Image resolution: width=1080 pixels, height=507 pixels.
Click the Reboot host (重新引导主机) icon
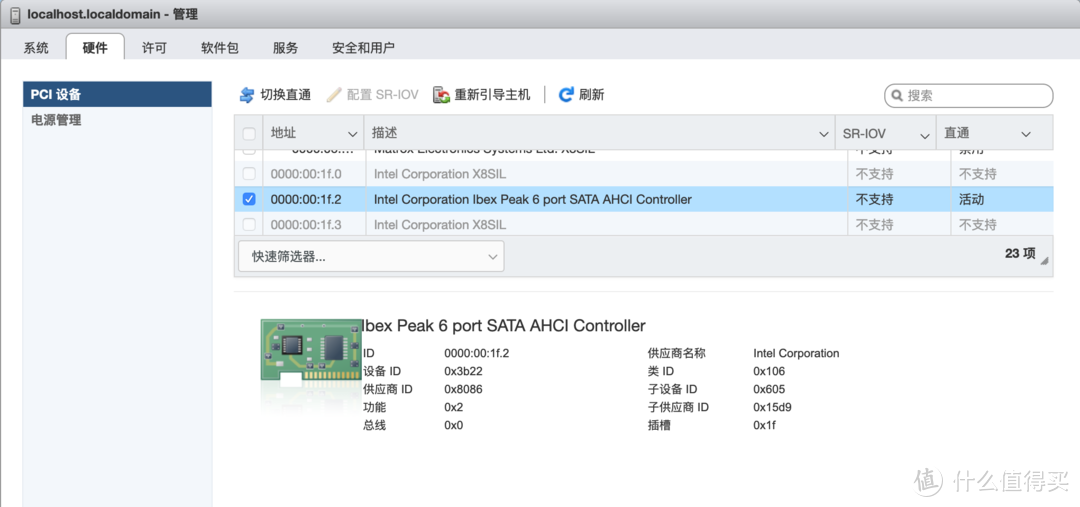441,95
